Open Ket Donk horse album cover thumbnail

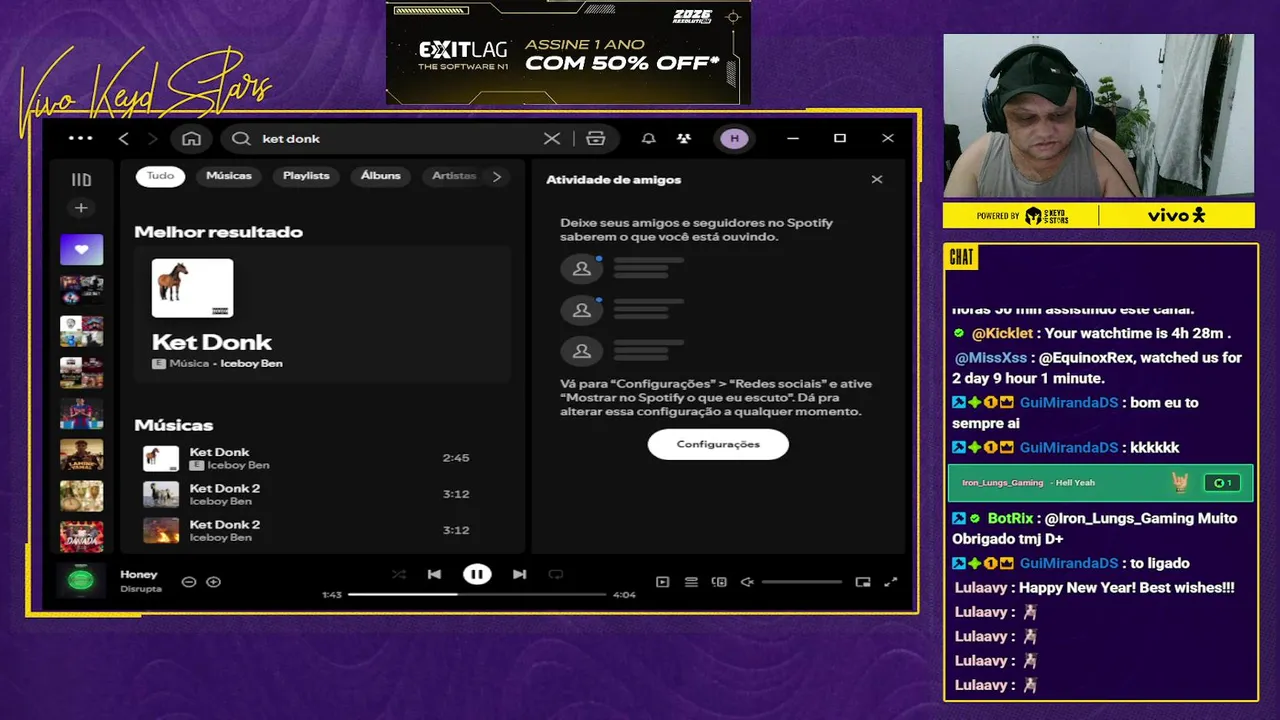(192, 288)
